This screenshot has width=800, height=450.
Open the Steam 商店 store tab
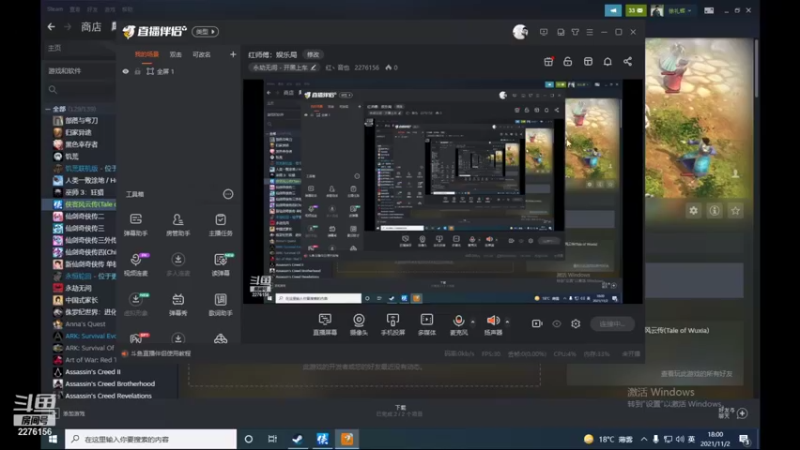tap(91, 27)
